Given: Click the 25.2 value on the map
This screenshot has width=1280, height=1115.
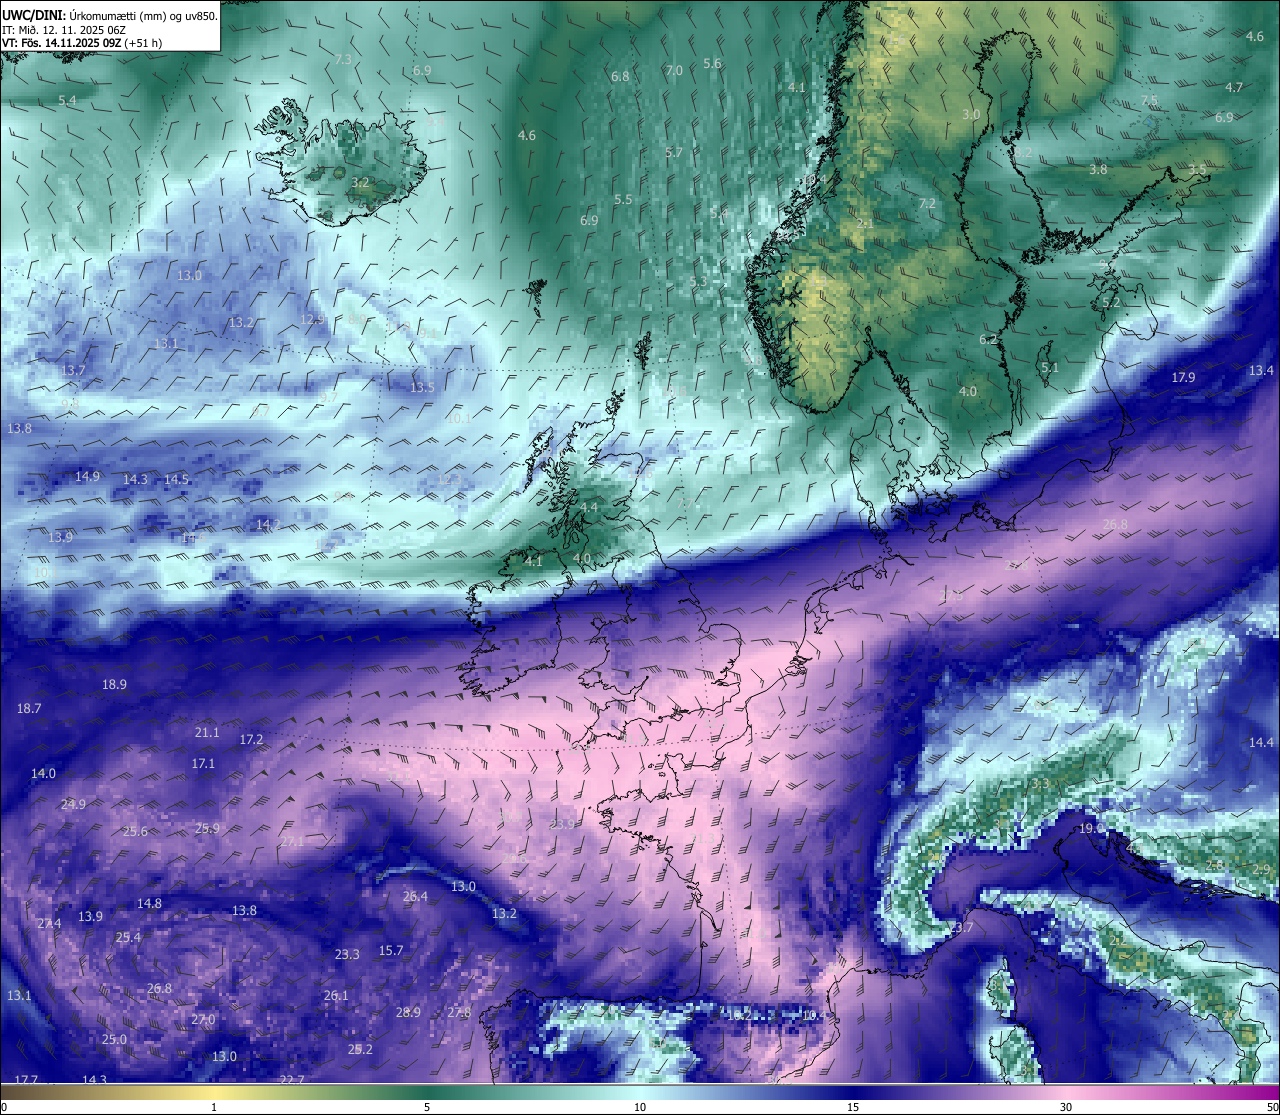Looking at the screenshot, I should (360, 1050).
